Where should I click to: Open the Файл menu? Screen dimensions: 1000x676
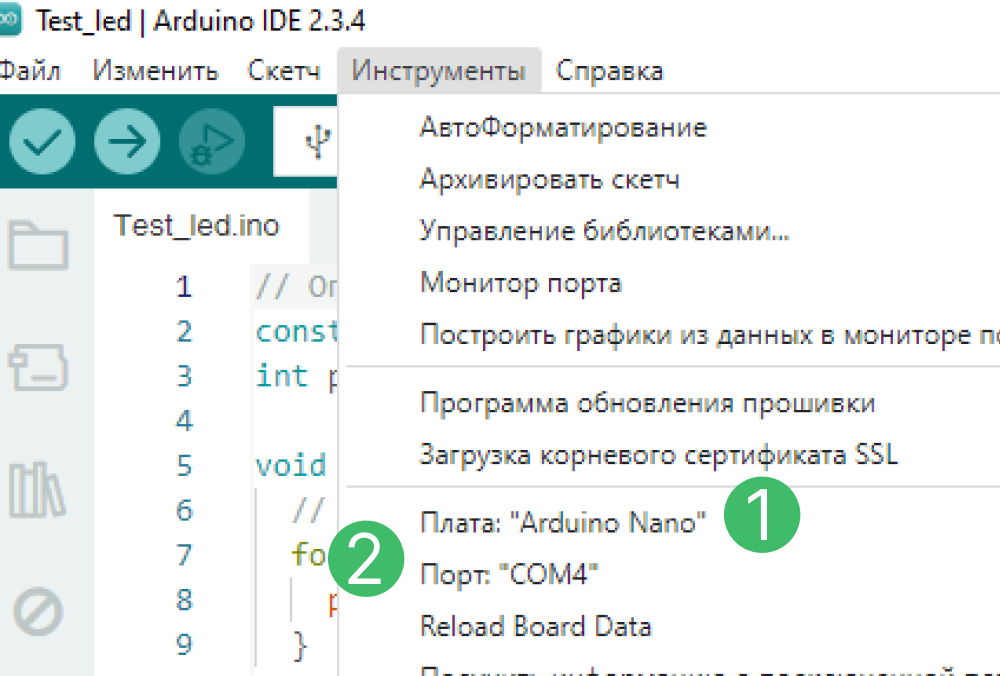coord(29,70)
